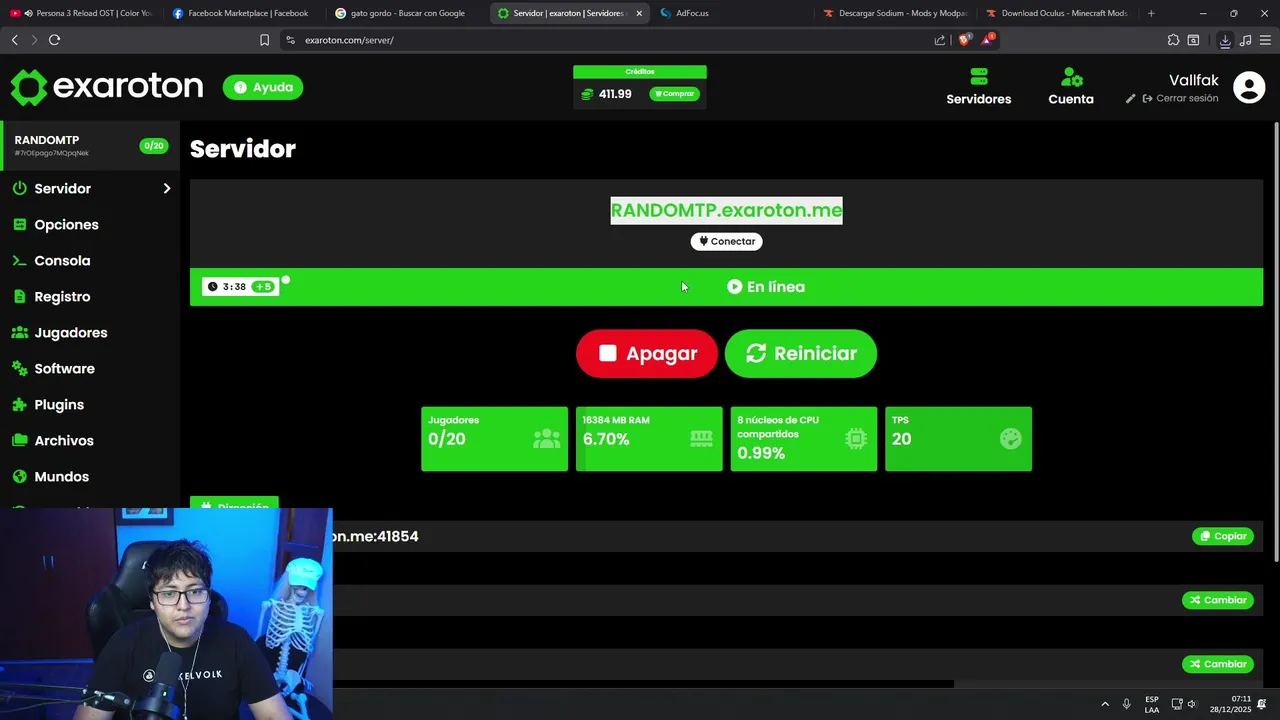Open the Servidores page in header
The height and width of the screenshot is (720, 1280).
(979, 87)
